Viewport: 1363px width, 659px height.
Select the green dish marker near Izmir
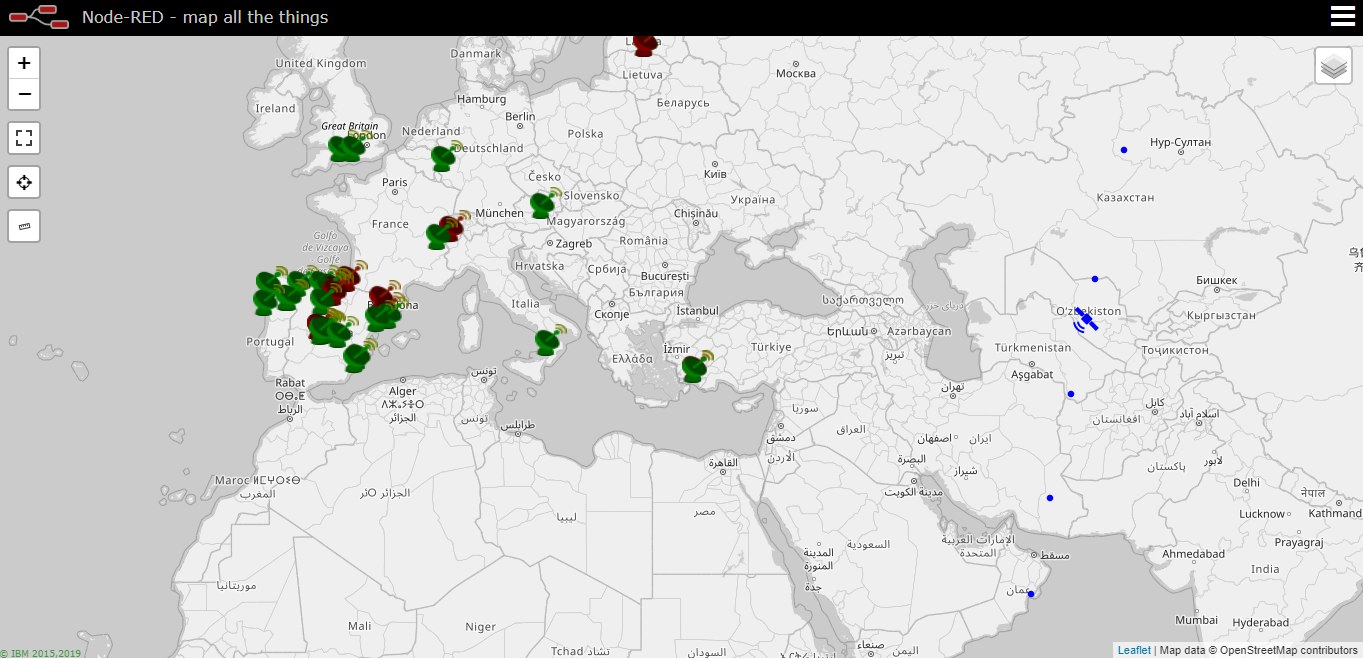point(695,368)
